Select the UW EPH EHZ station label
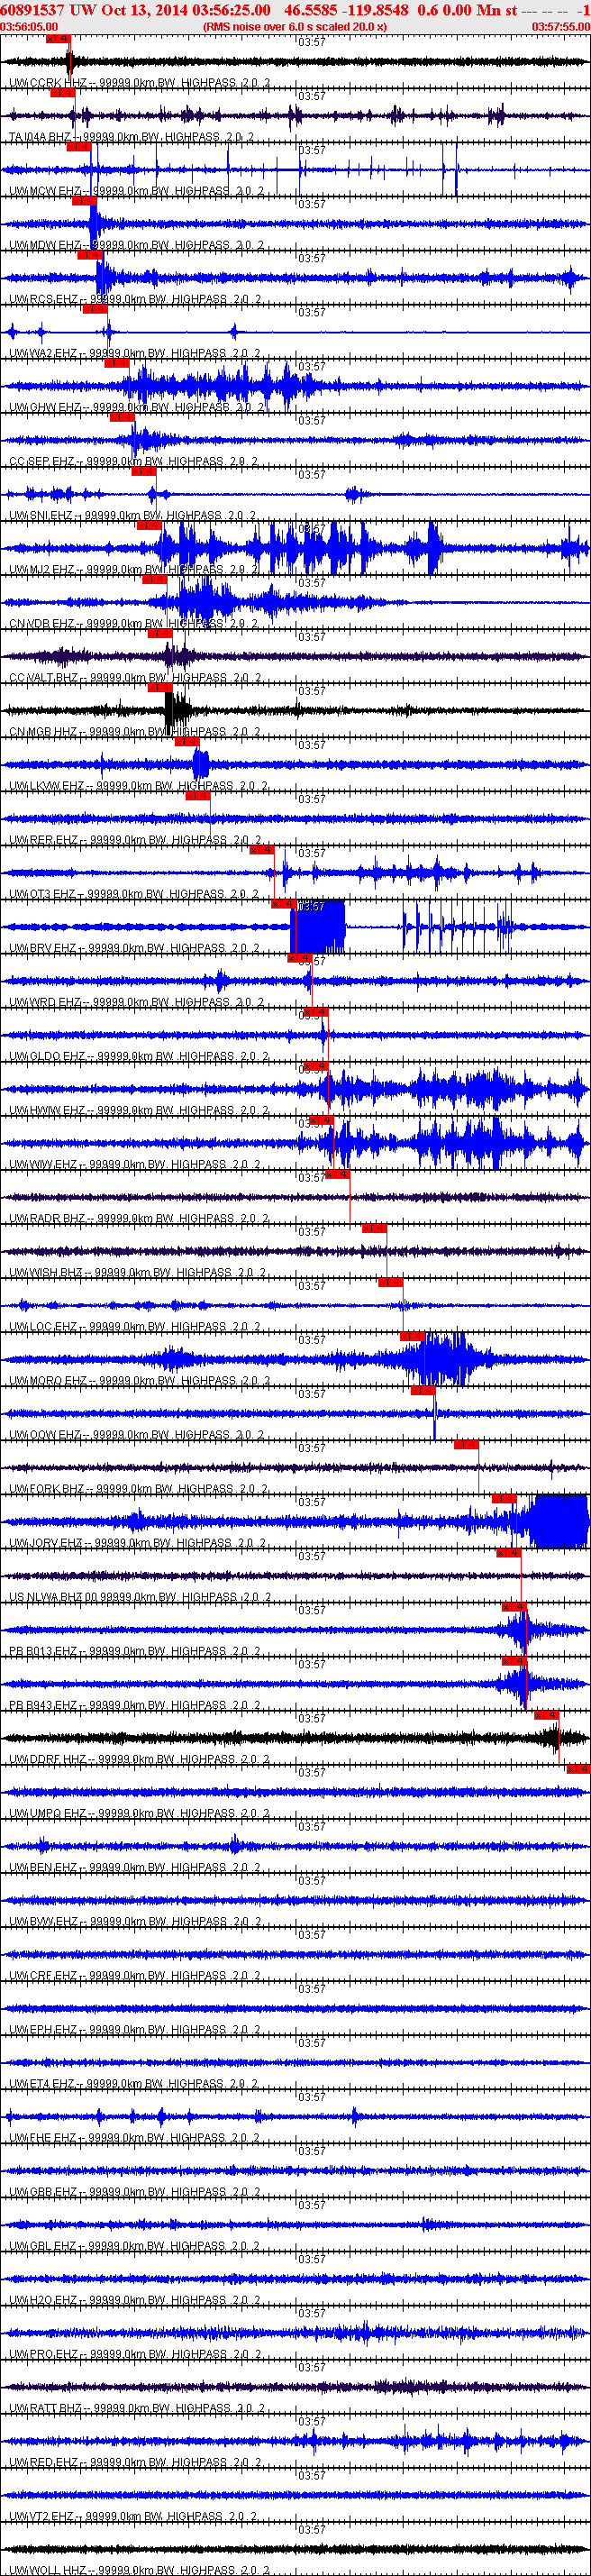The height and width of the screenshot is (2576, 591). click(x=135, y=2028)
